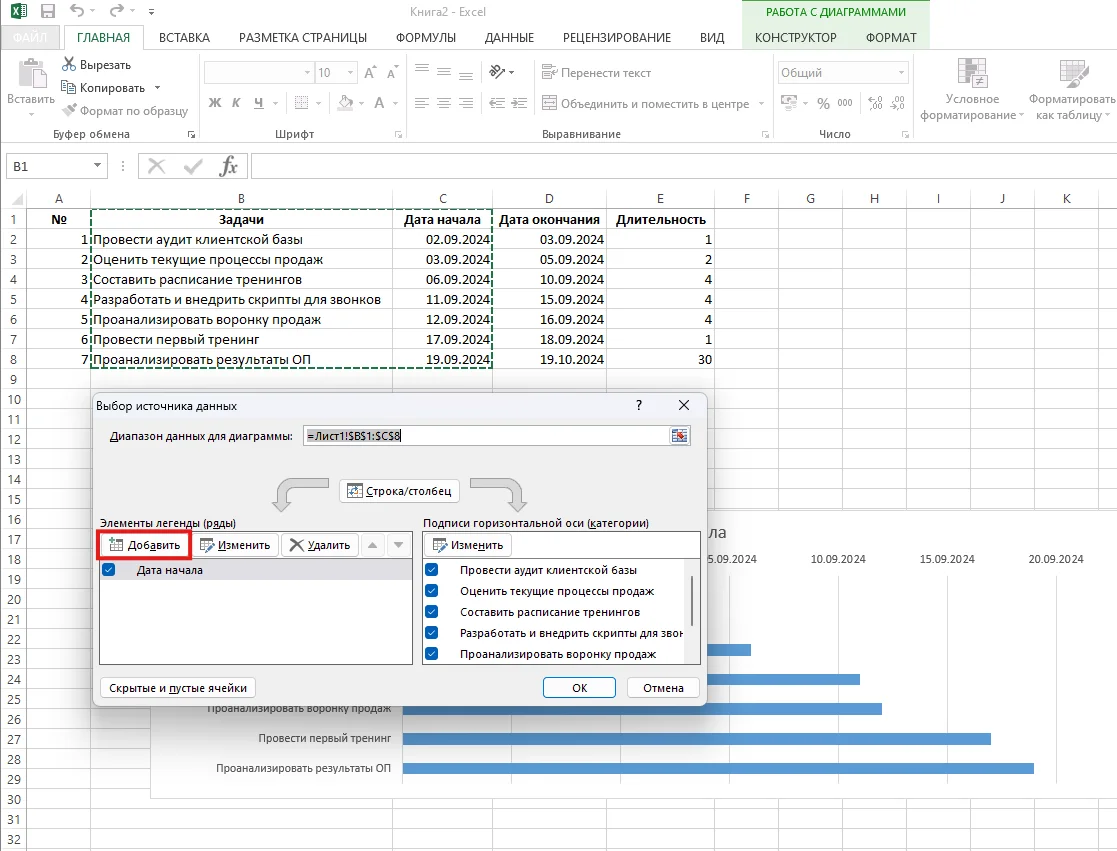The width and height of the screenshot is (1117, 851).
Task: Open help question mark in dialog
Action: click(639, 405)
